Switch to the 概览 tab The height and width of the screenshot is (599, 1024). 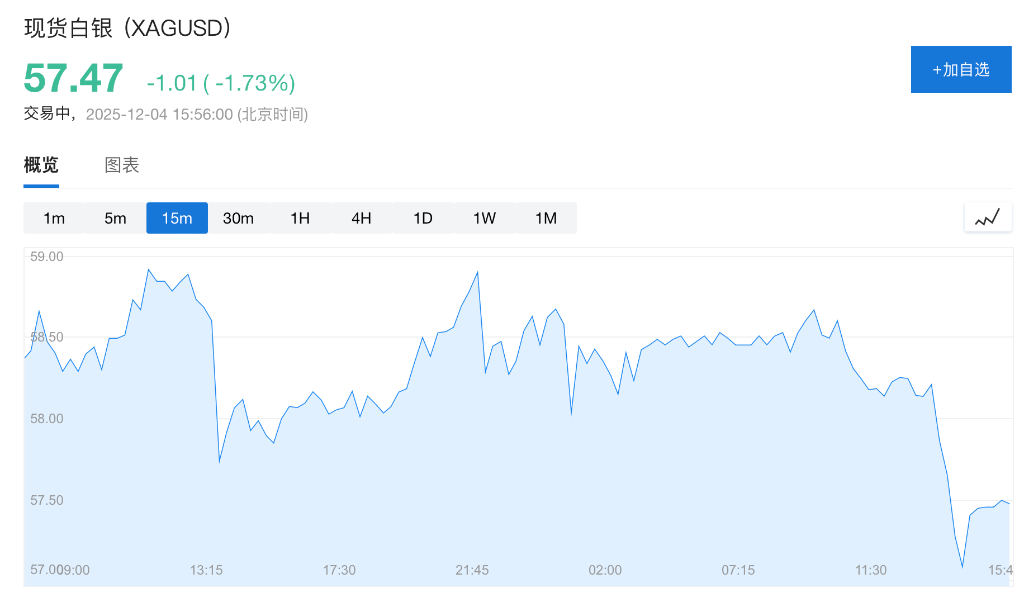41,165
